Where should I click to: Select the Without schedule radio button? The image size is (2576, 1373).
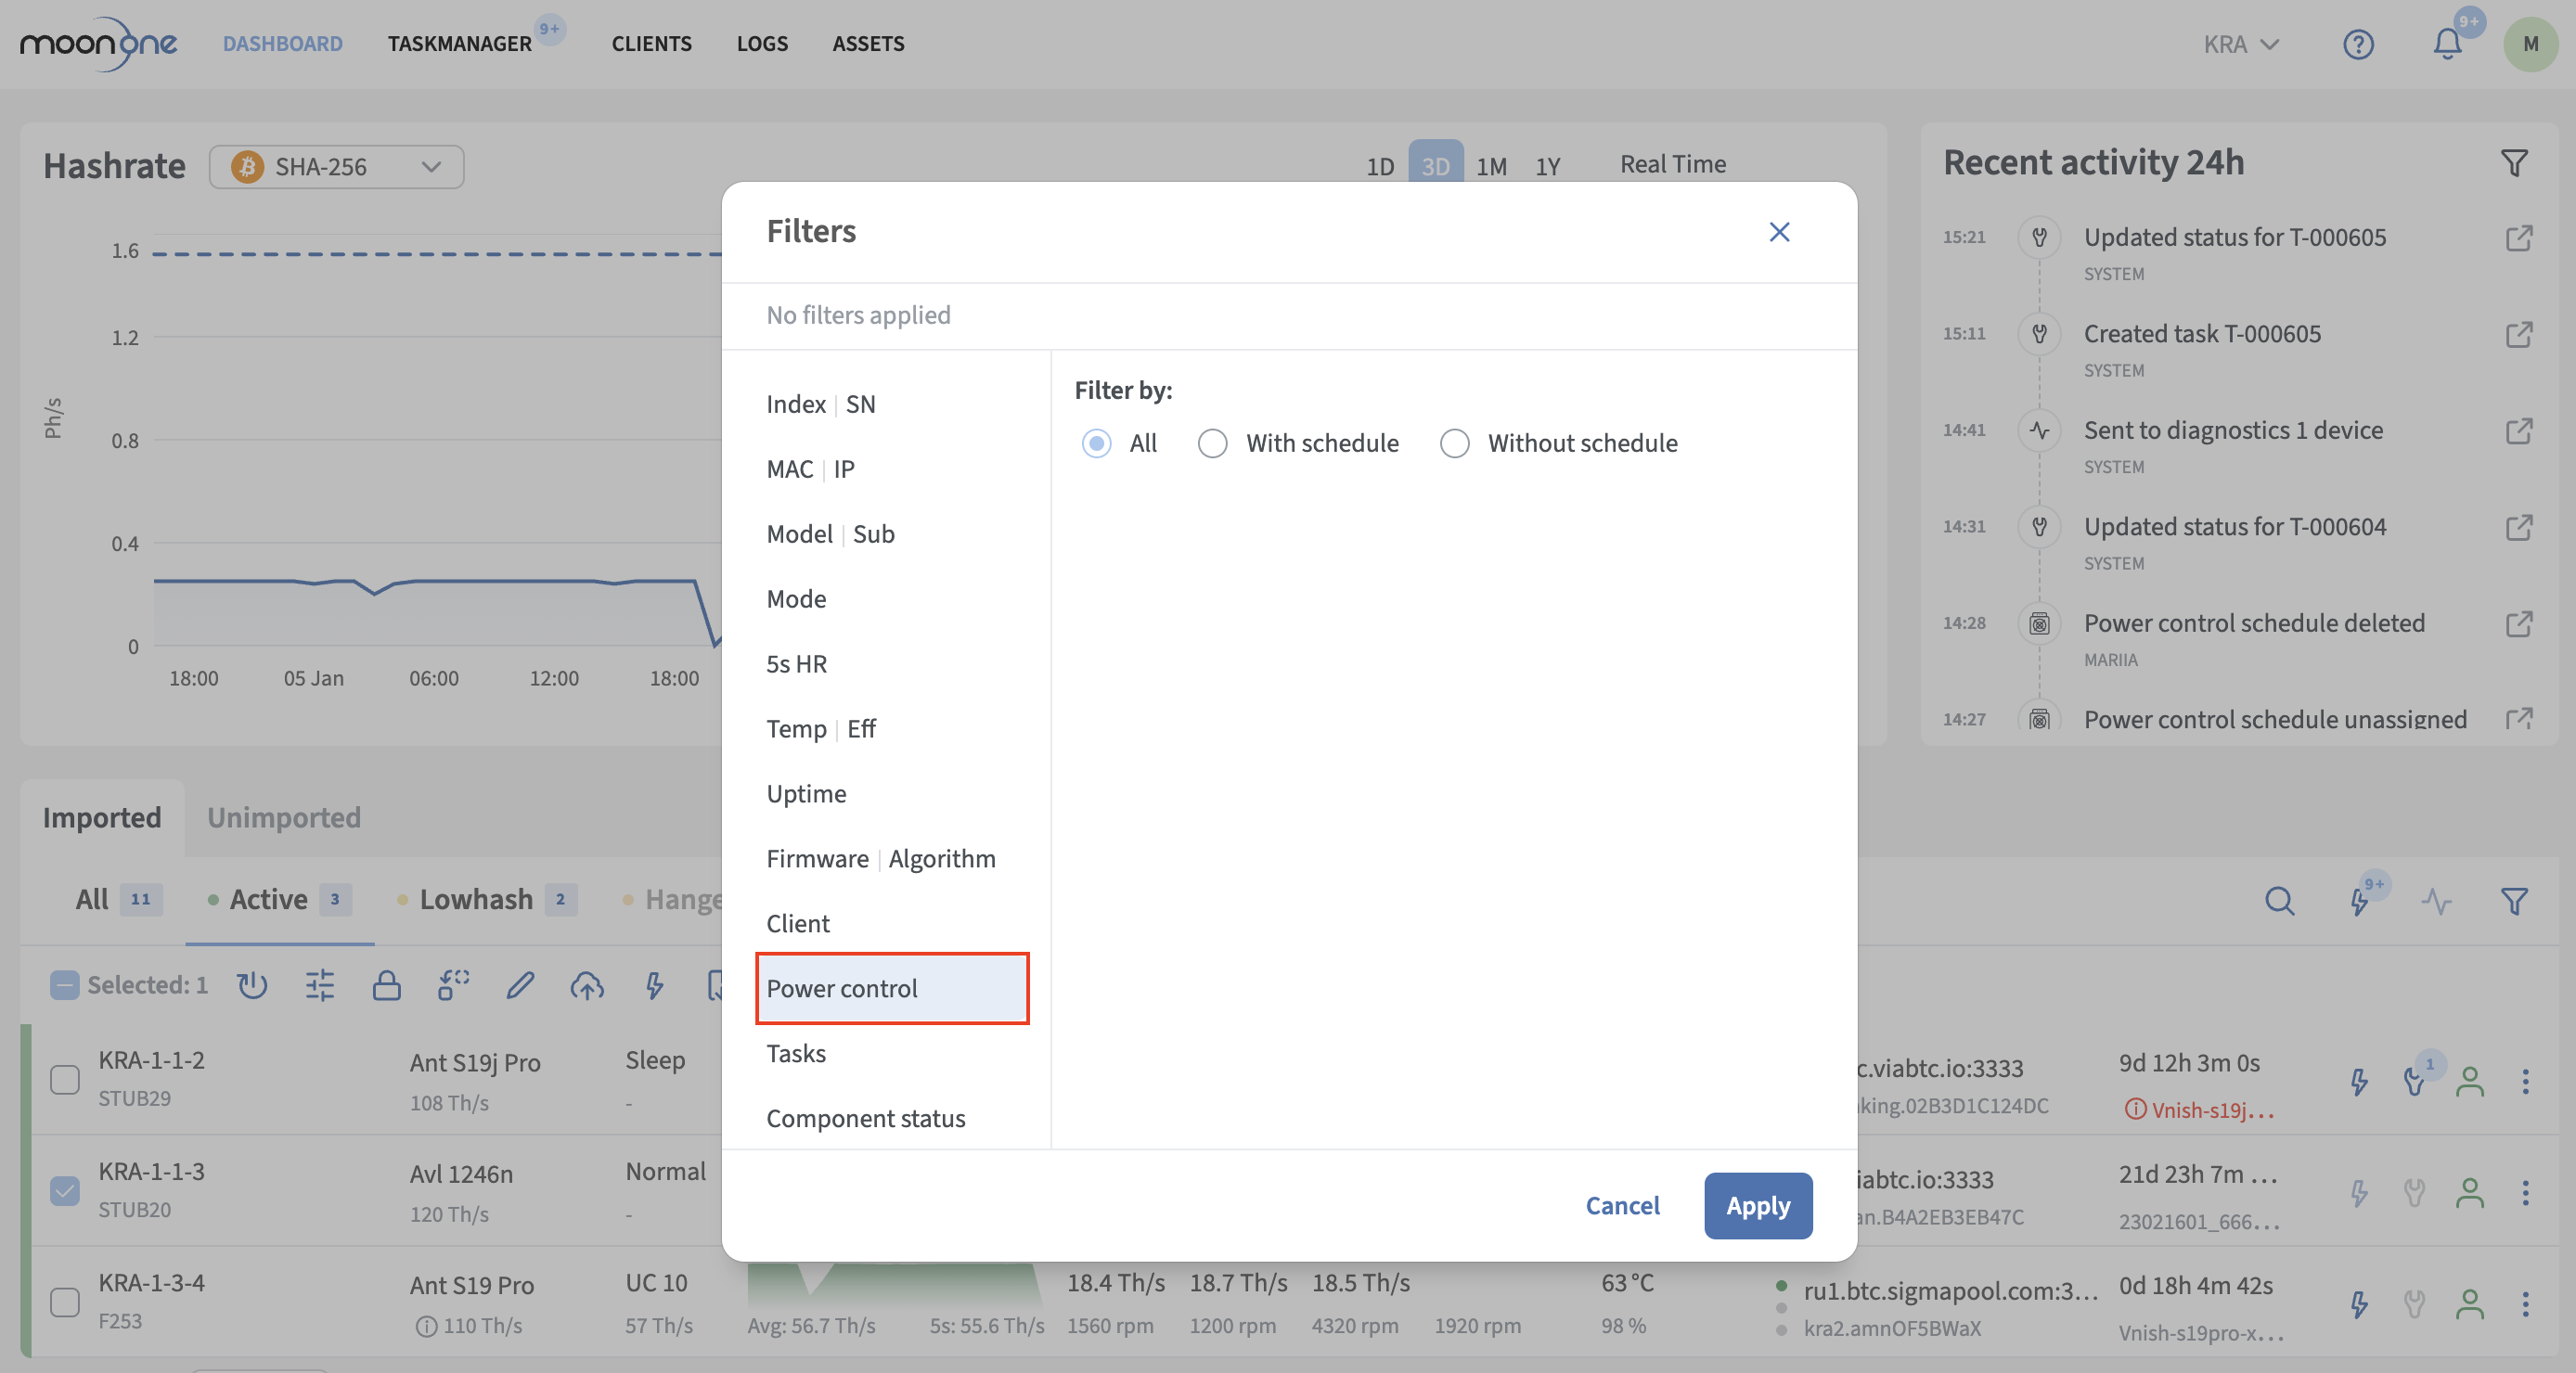[1454, 443]
